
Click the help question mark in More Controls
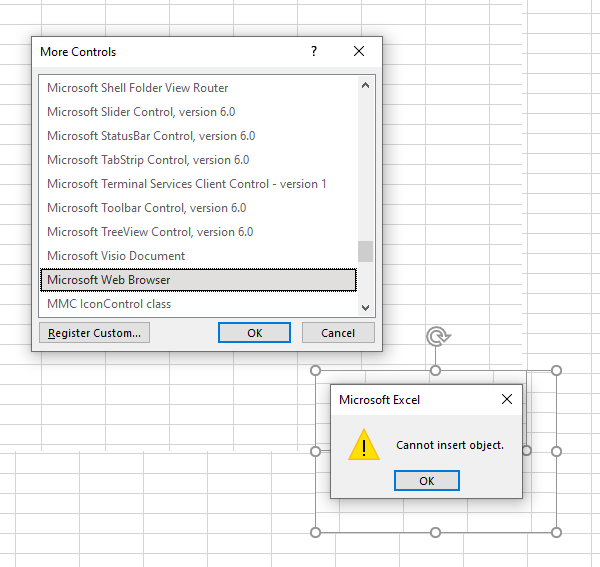(314, 51)
